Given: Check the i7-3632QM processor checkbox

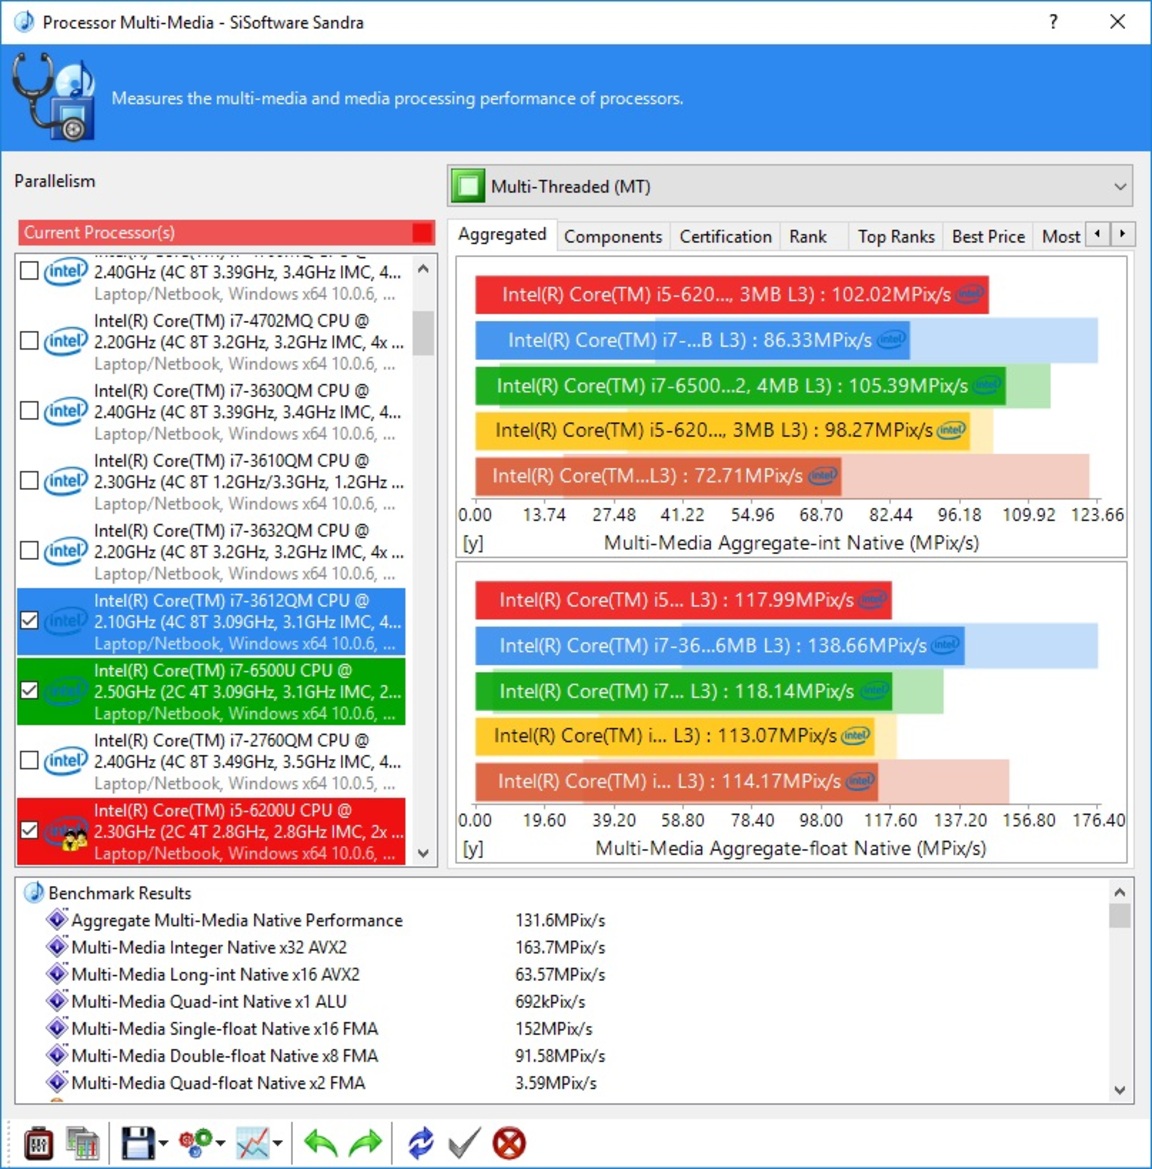Looking at the screenshot, I should tap(29, 550).
